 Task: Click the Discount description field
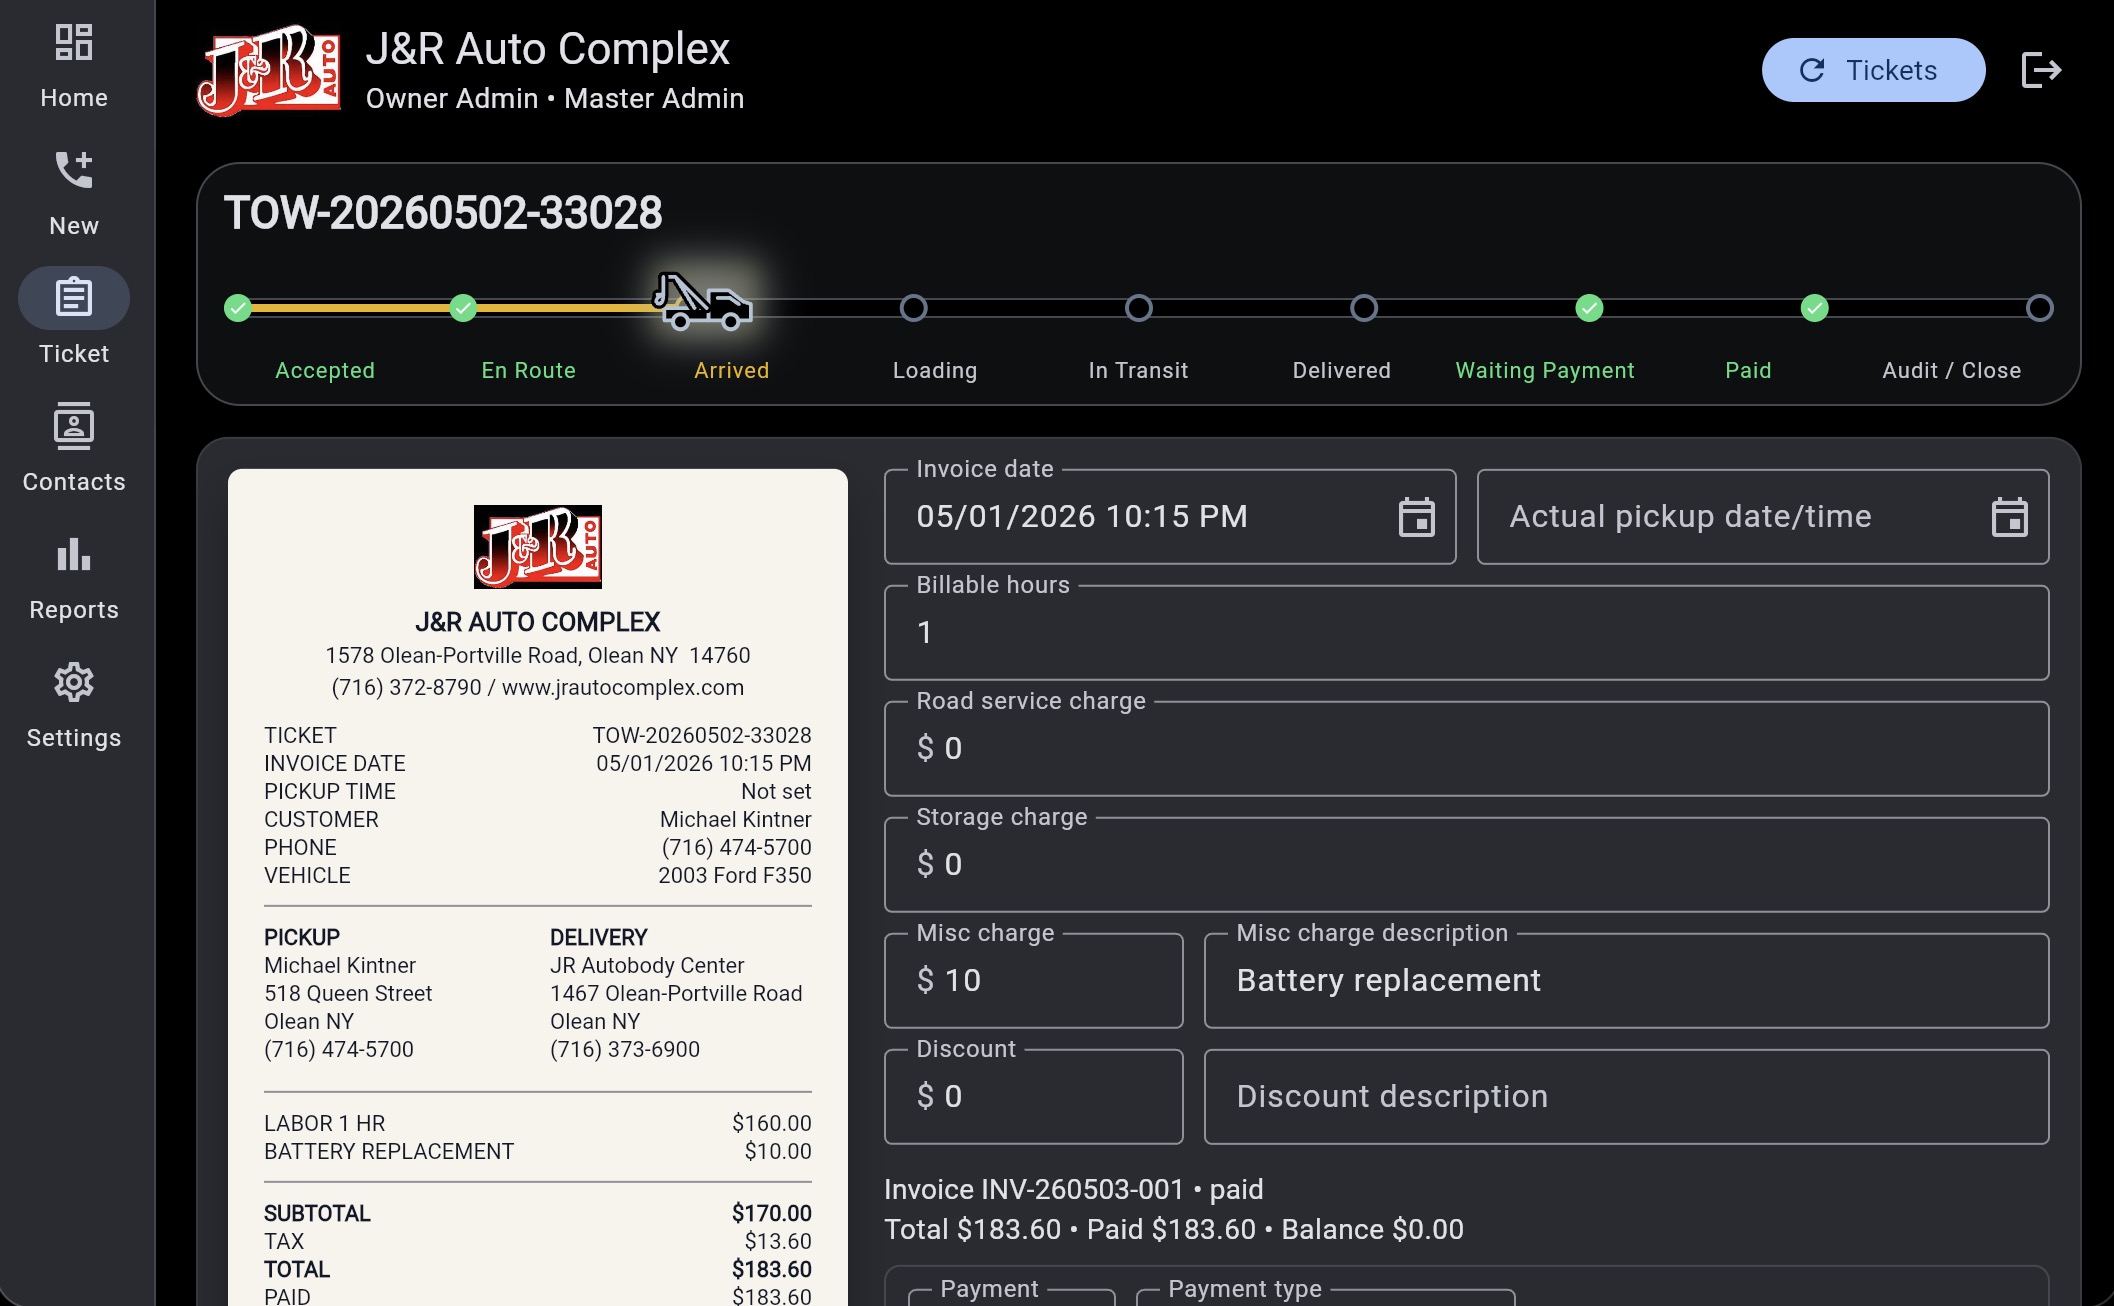click(1627, 1097)
